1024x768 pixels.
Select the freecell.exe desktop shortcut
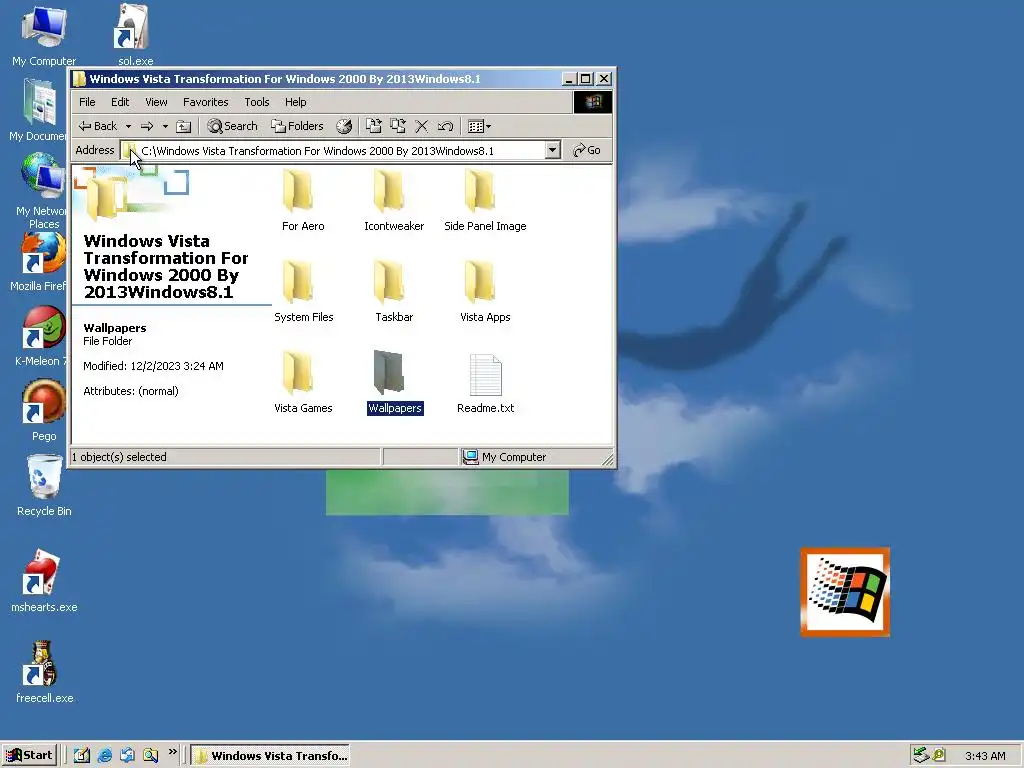click(44, 673)
